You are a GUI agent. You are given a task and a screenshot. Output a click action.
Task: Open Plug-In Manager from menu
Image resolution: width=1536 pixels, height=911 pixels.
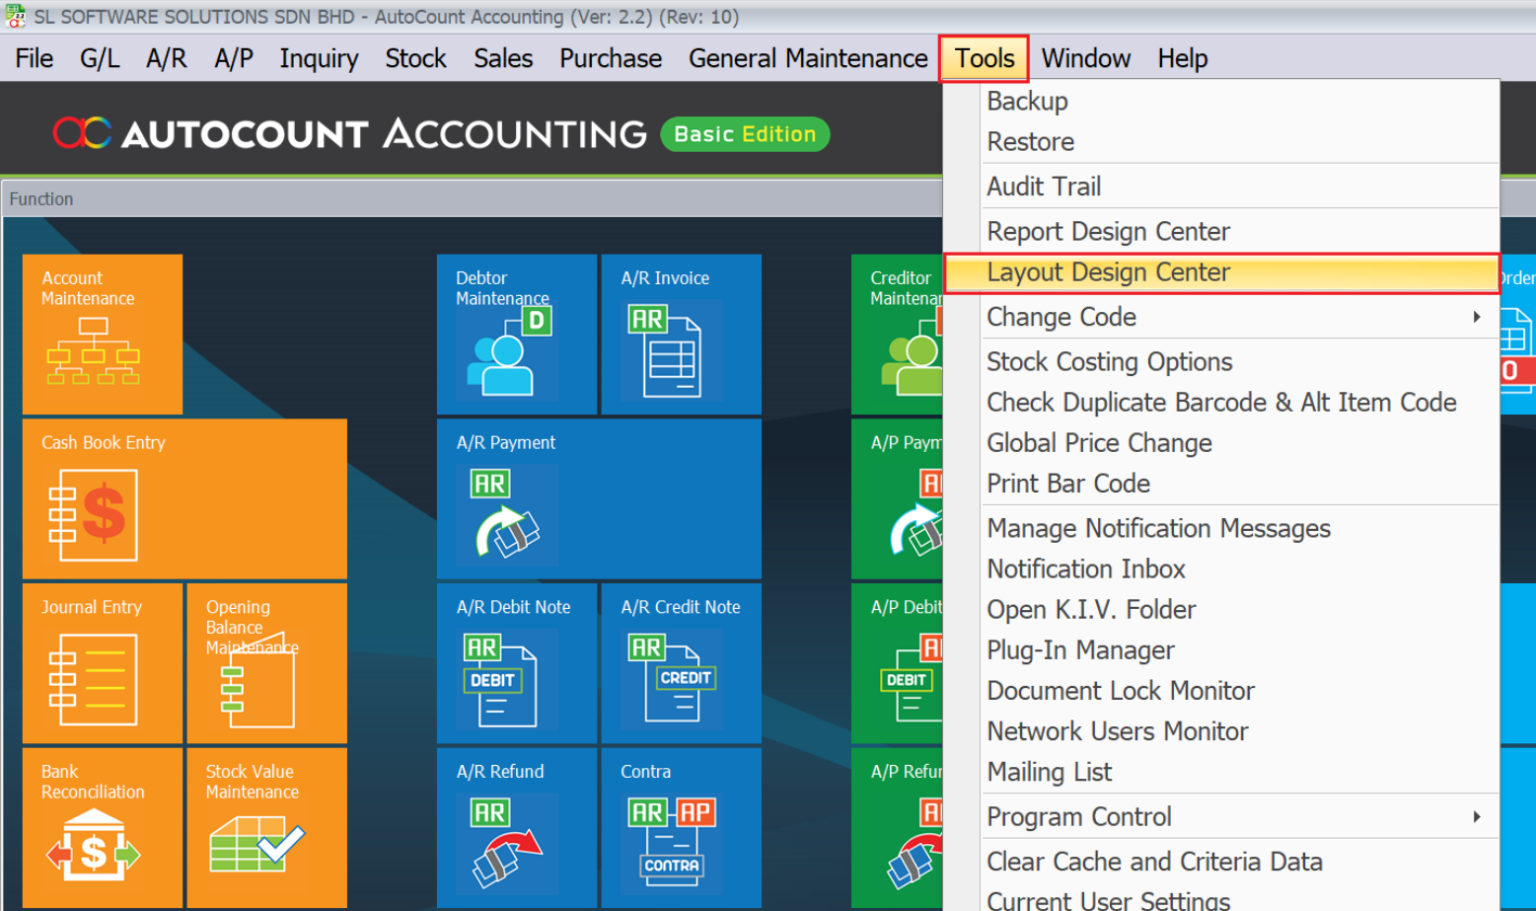[1221, 650]
